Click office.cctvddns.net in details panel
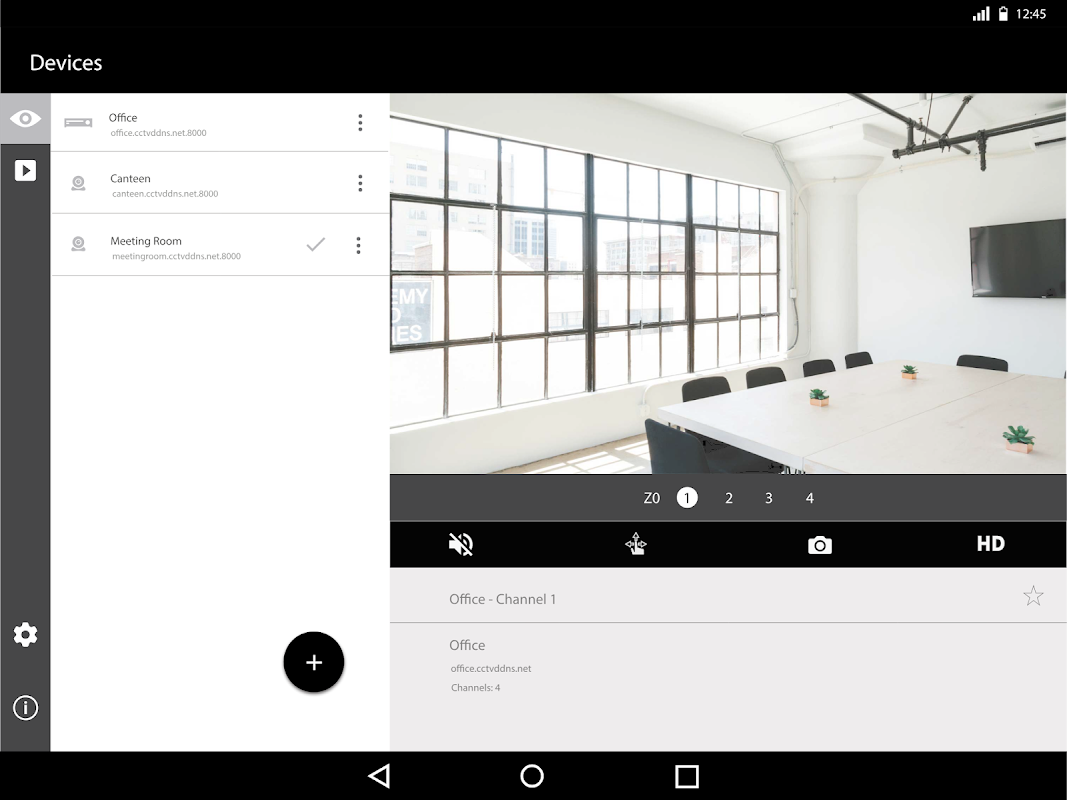 pyautogui.click(x=491, y=669)
